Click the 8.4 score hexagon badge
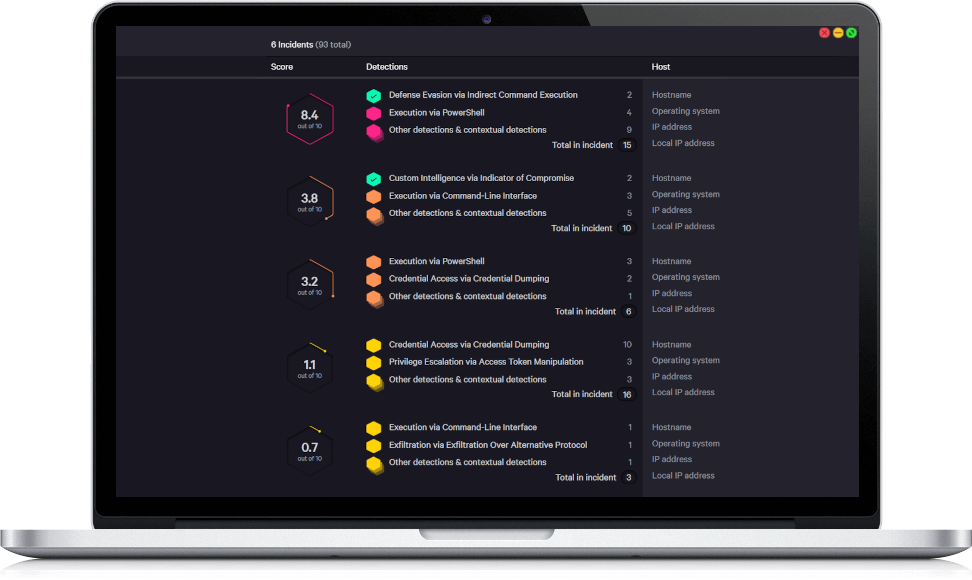The image size is (972, 580). tap(309, 119)
